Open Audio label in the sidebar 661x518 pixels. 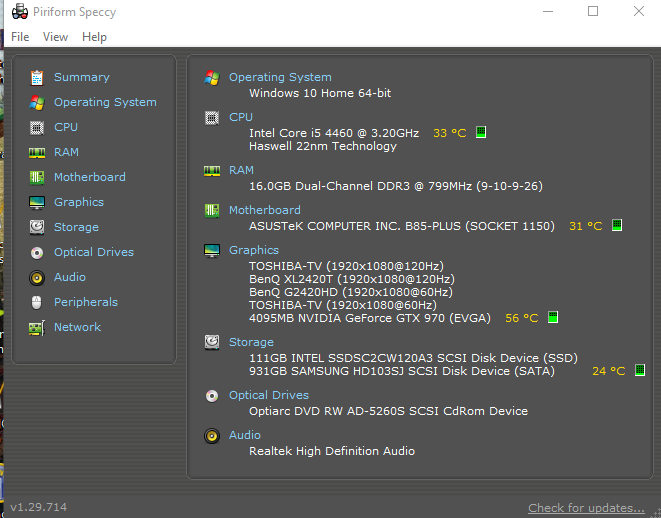[70, 277]
